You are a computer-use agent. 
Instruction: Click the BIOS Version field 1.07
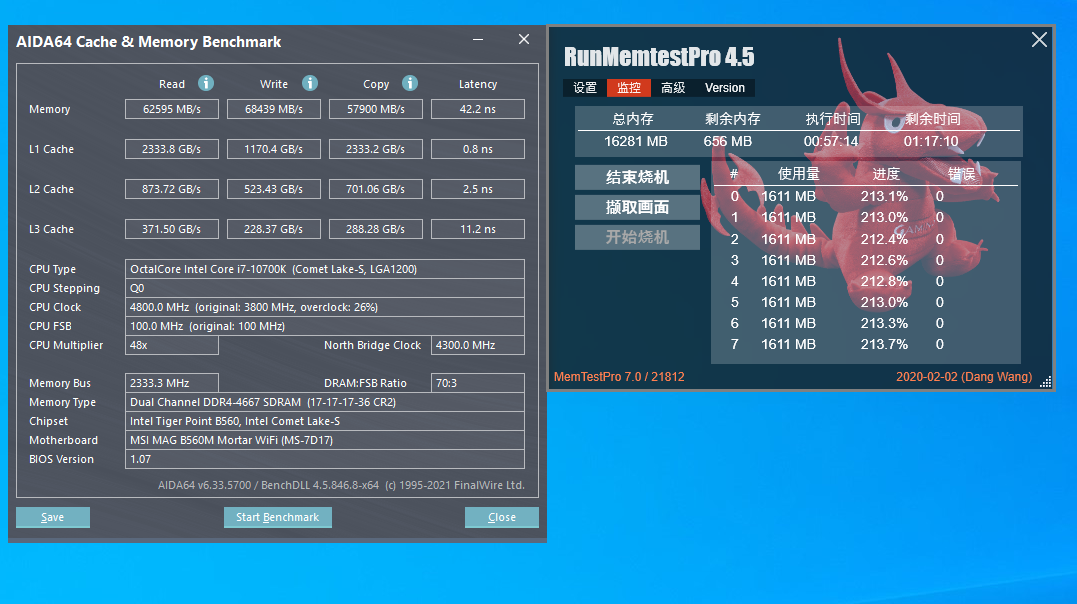pyautogui.click(x=325, y=459)
